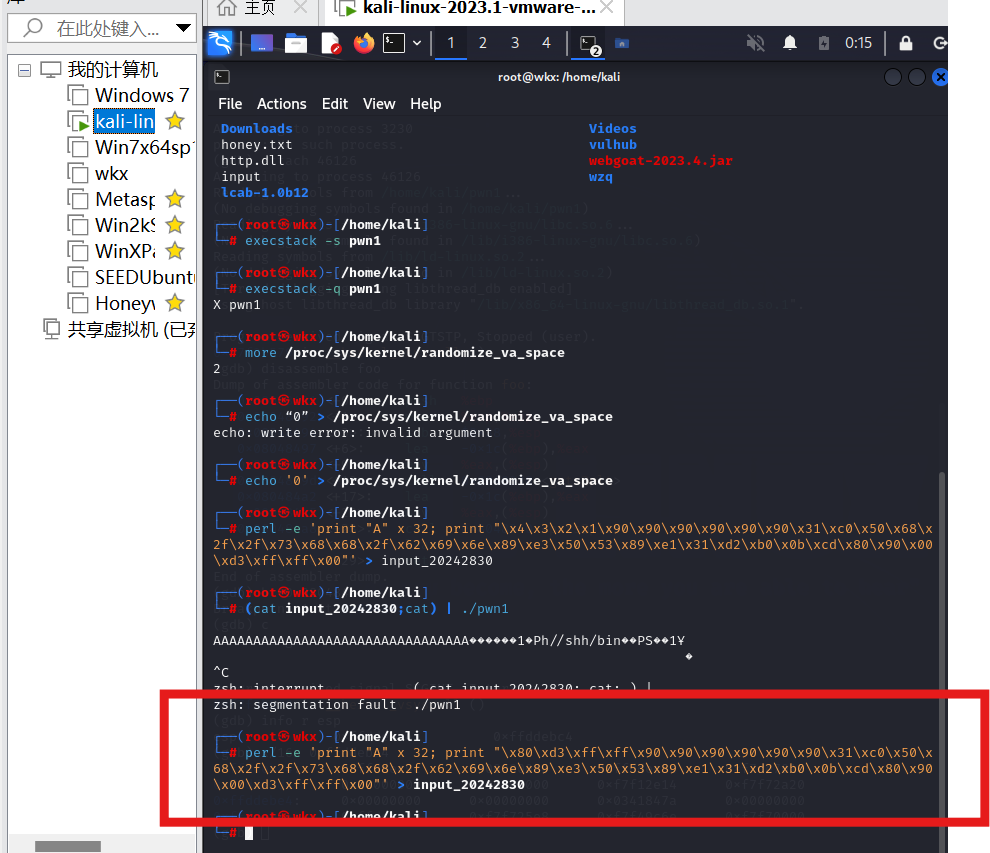Select the wkx virtual machine
The image size is (990, 853).
click(x=111, y=174)
